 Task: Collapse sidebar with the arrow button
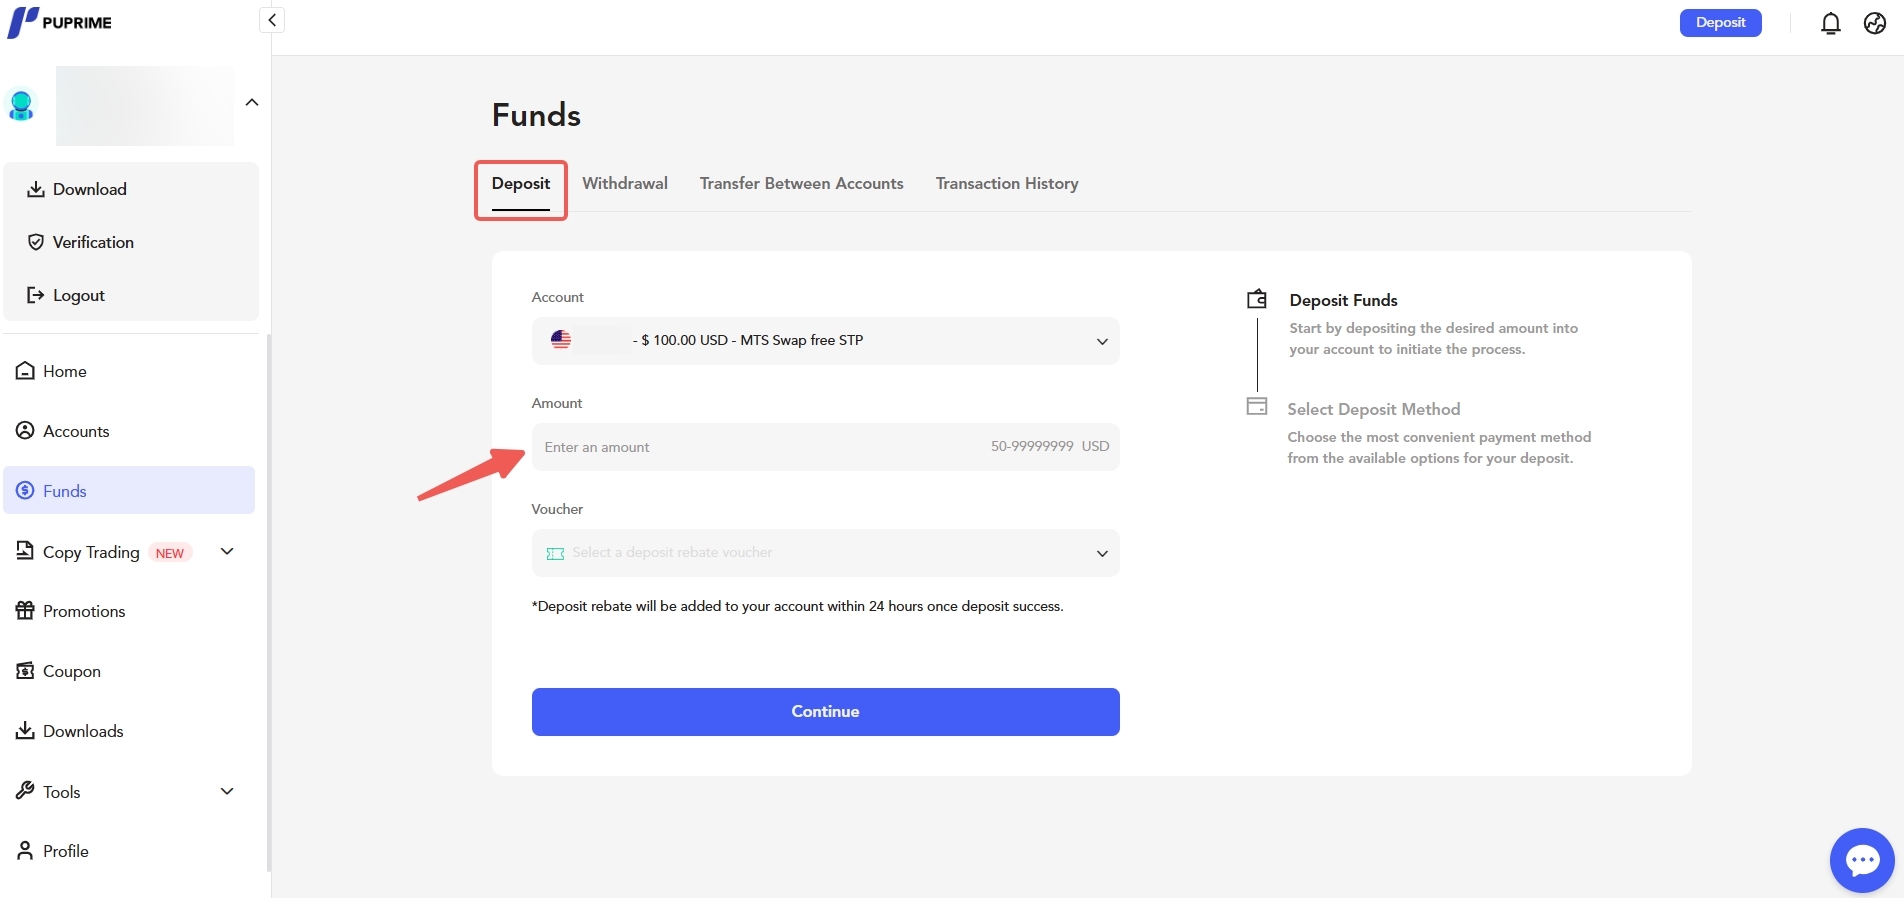click(x=272, y=20)
